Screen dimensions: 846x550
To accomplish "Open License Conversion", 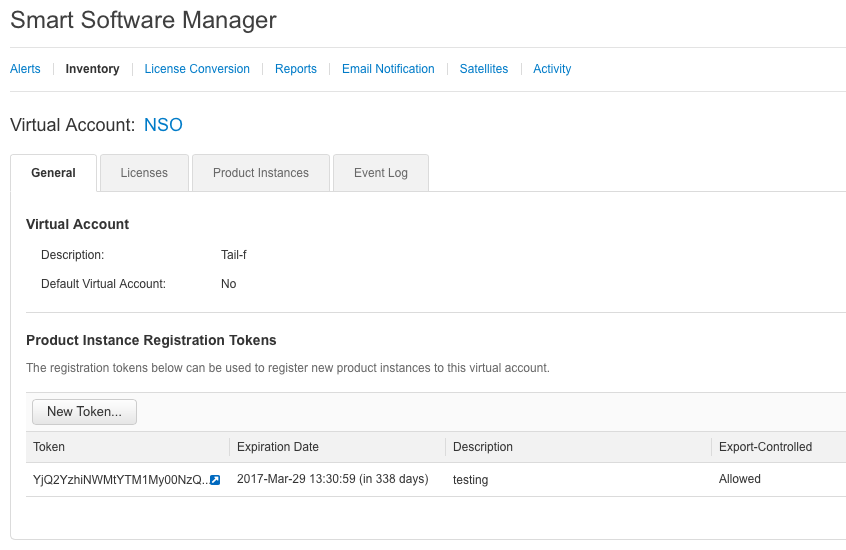I will pos(197,69).
